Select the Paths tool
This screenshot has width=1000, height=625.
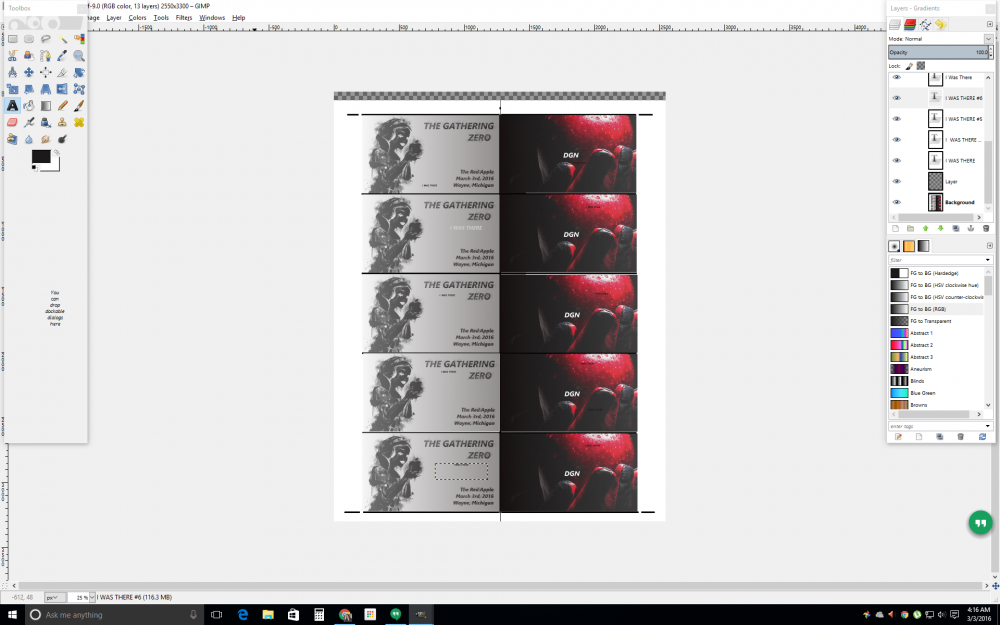pos(45,56)
